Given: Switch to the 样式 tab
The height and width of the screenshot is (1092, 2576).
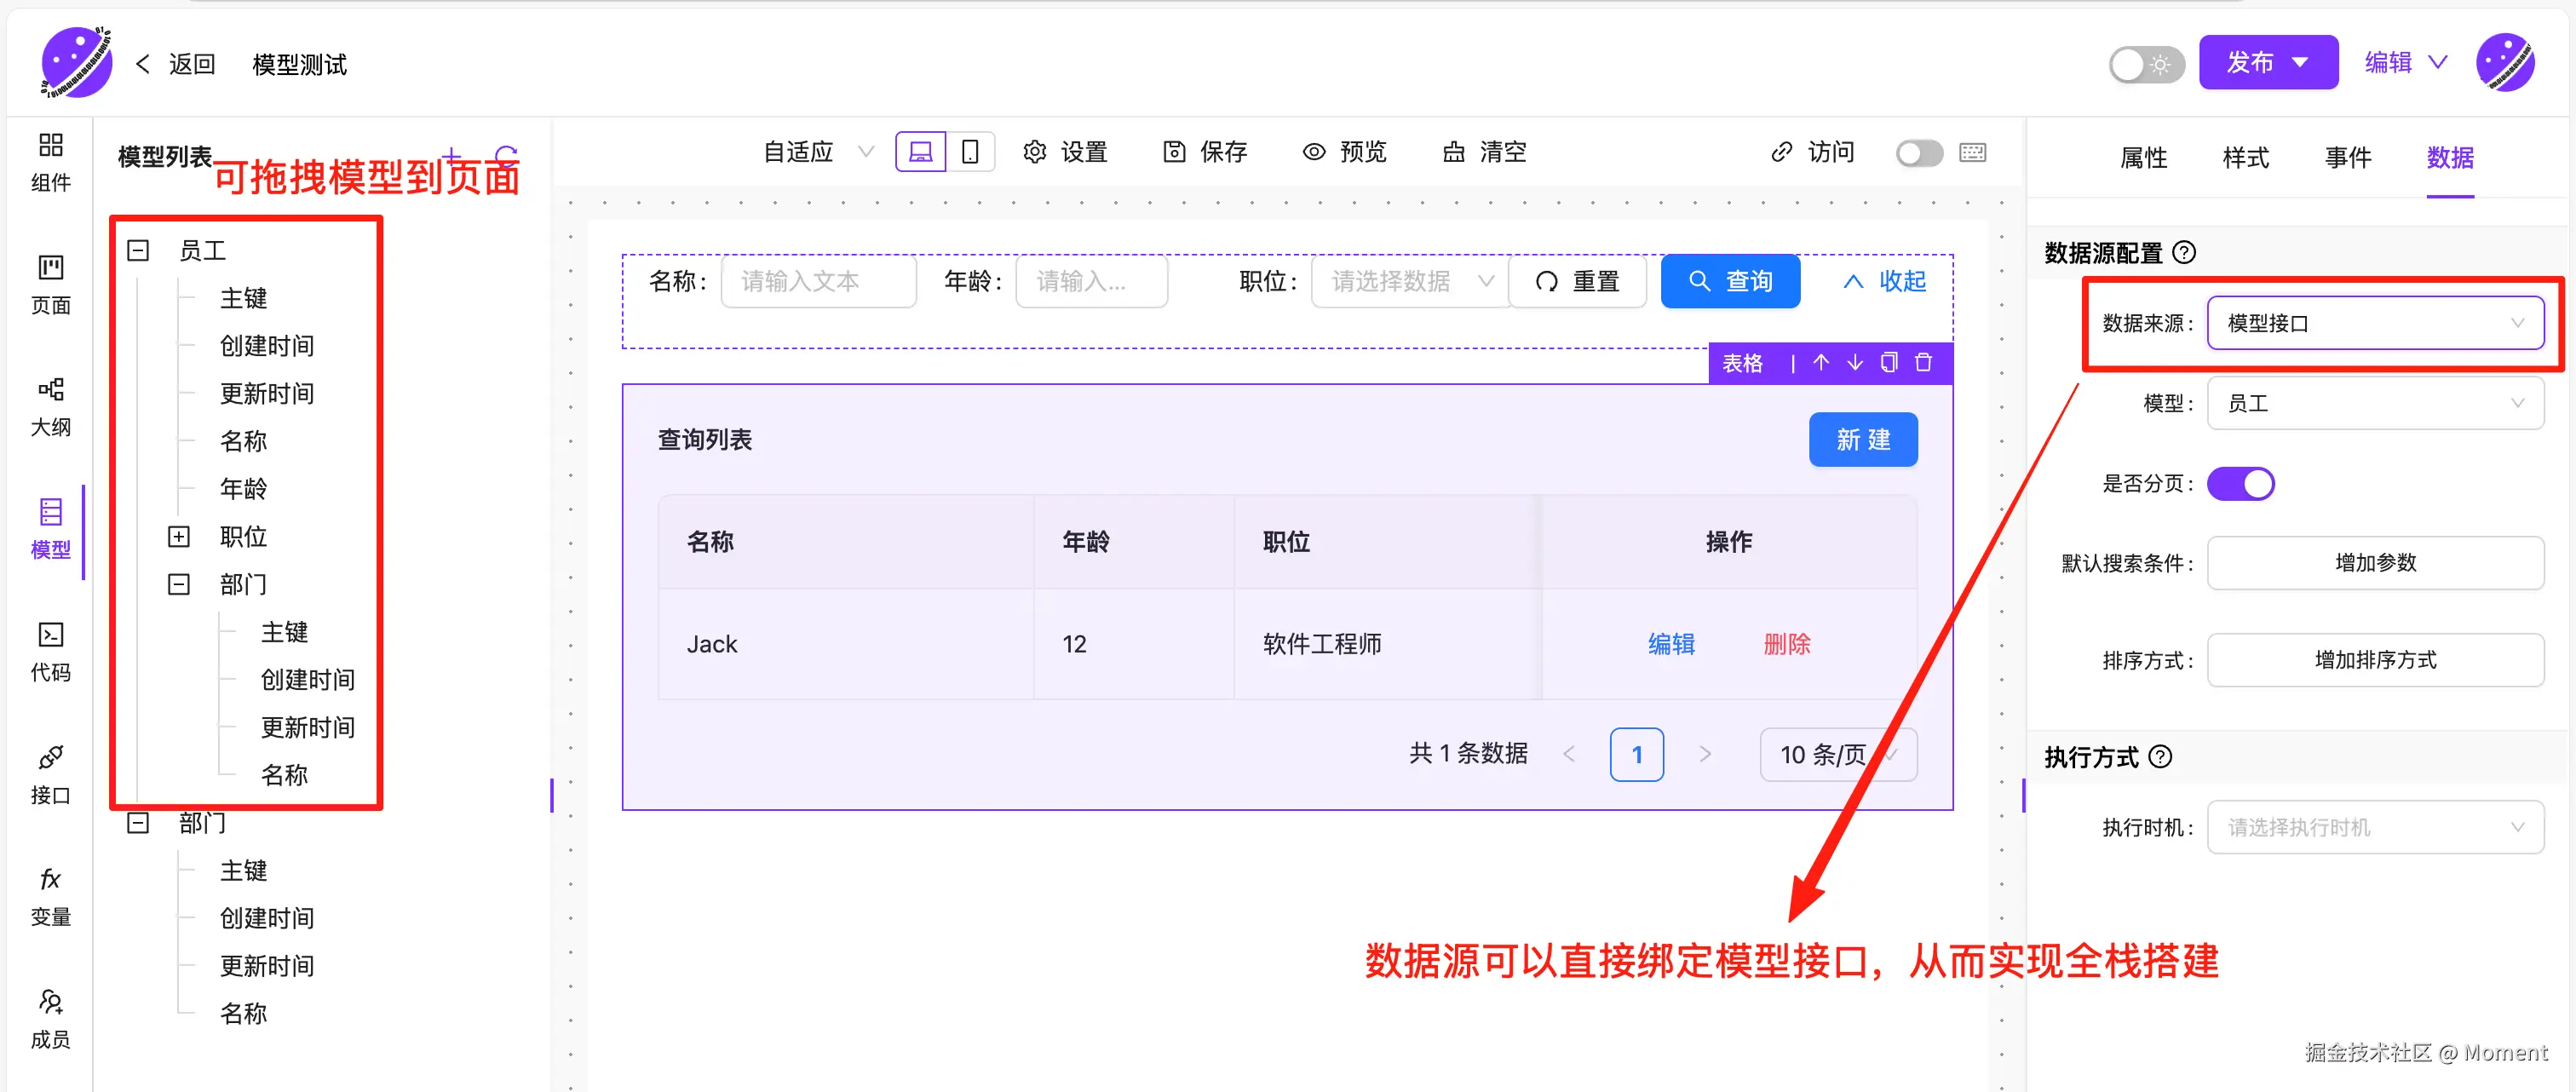Looking at the screenshot, I should point(2245,157).
